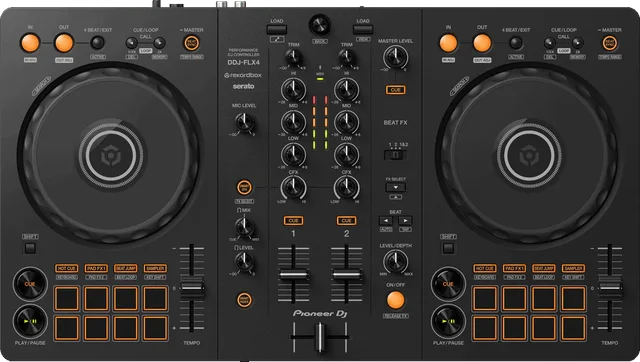
Task: Click the headphones LEVEL knob
Action: (244, 262)
